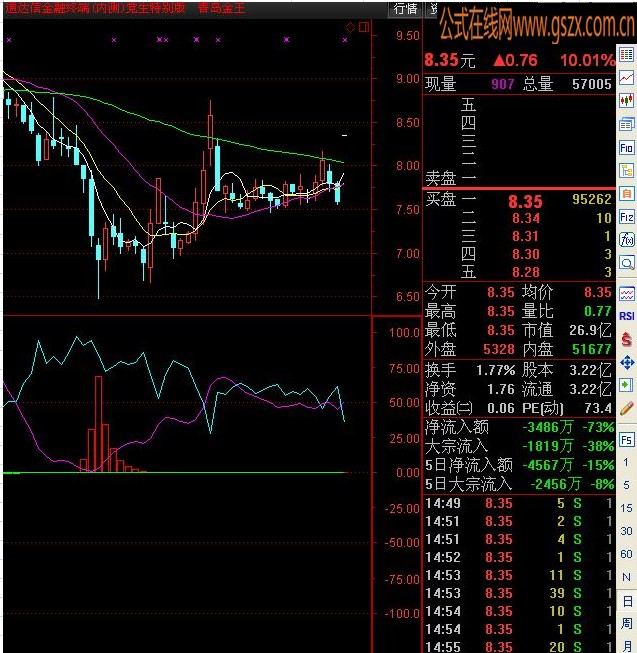
Task: Click the red square window icon above chart
Action: 364,27
